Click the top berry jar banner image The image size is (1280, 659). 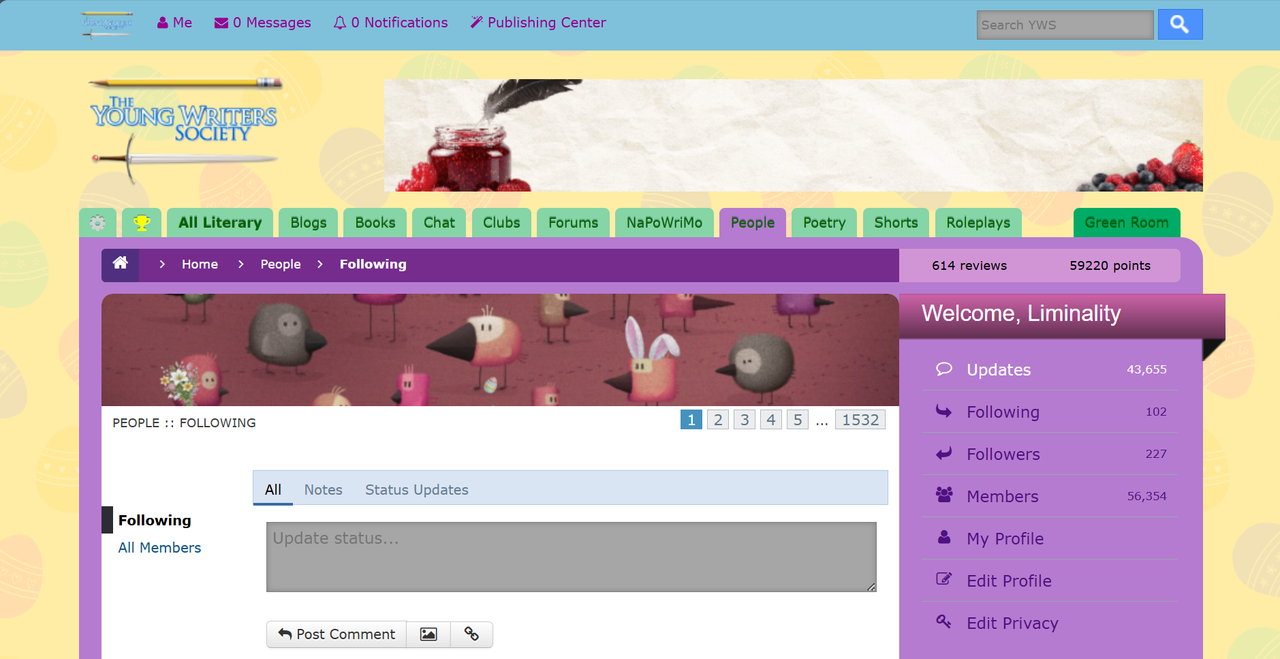pos(793,135)
